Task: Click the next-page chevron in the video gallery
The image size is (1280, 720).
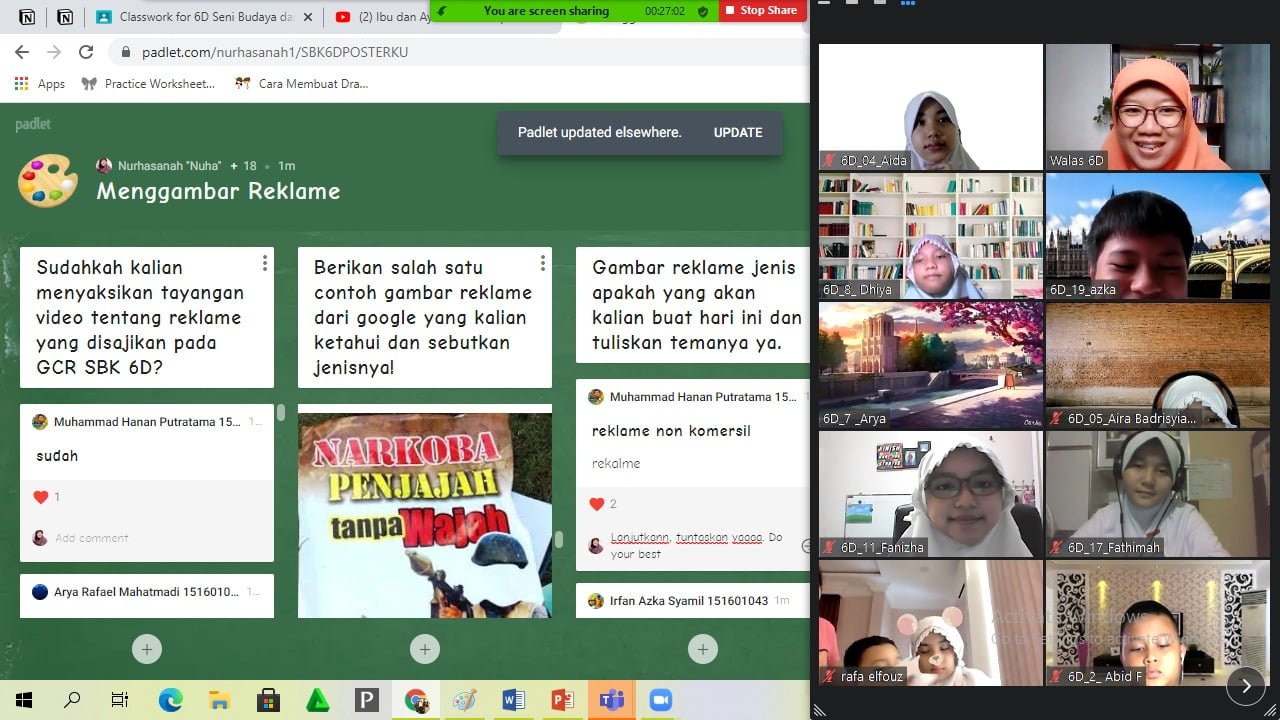Action: coord(1246,686)
